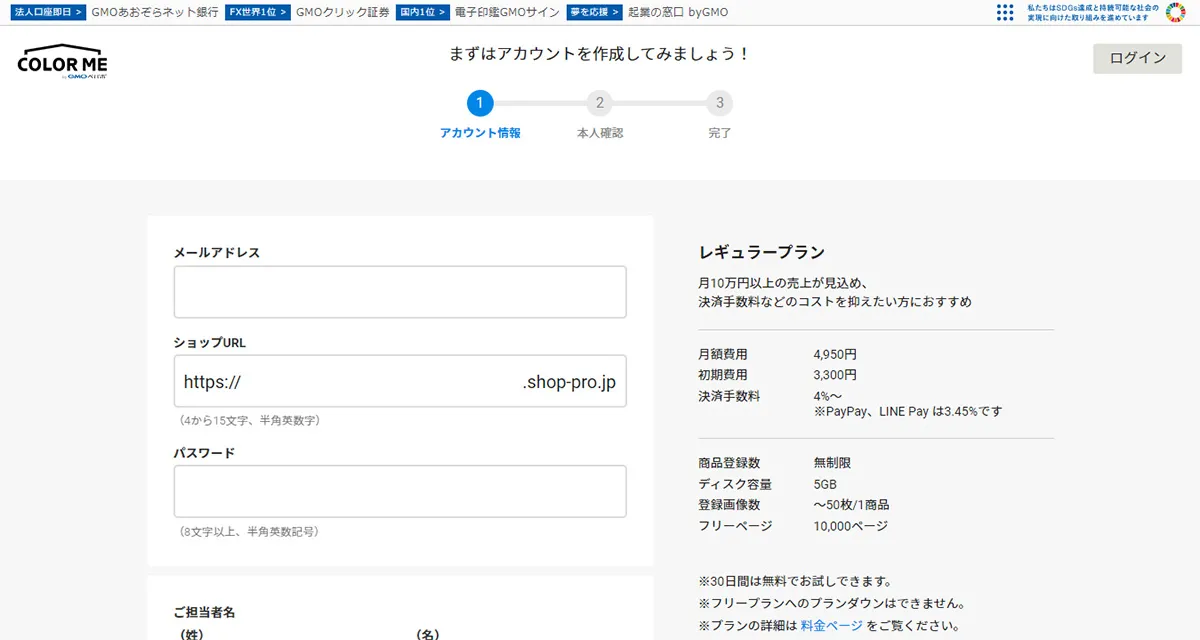
Task: Click the FX世界1位 badge
Action: coord(257,12)
